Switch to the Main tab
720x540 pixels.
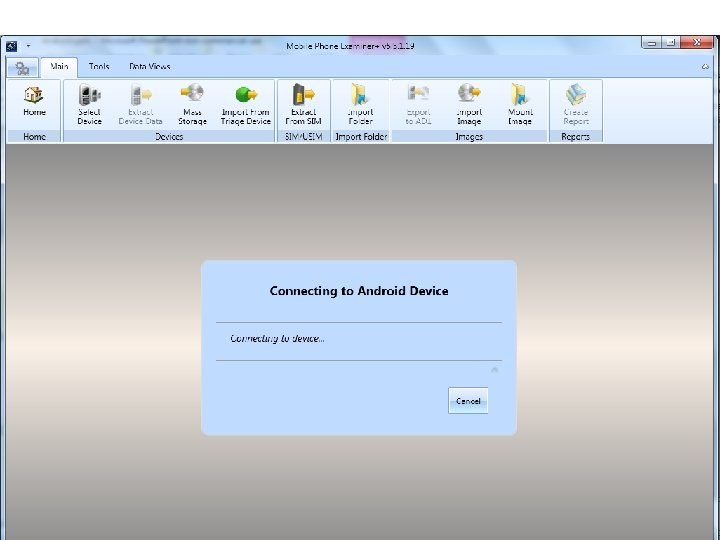pos(59,67)
